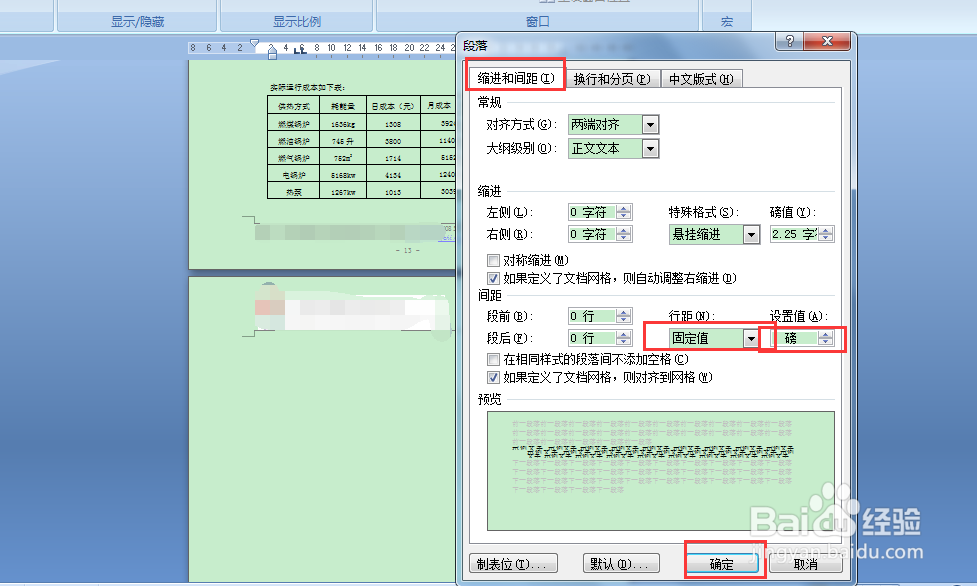
Task: Increase the 段前 value with the stepper
Action: [625, 312]
